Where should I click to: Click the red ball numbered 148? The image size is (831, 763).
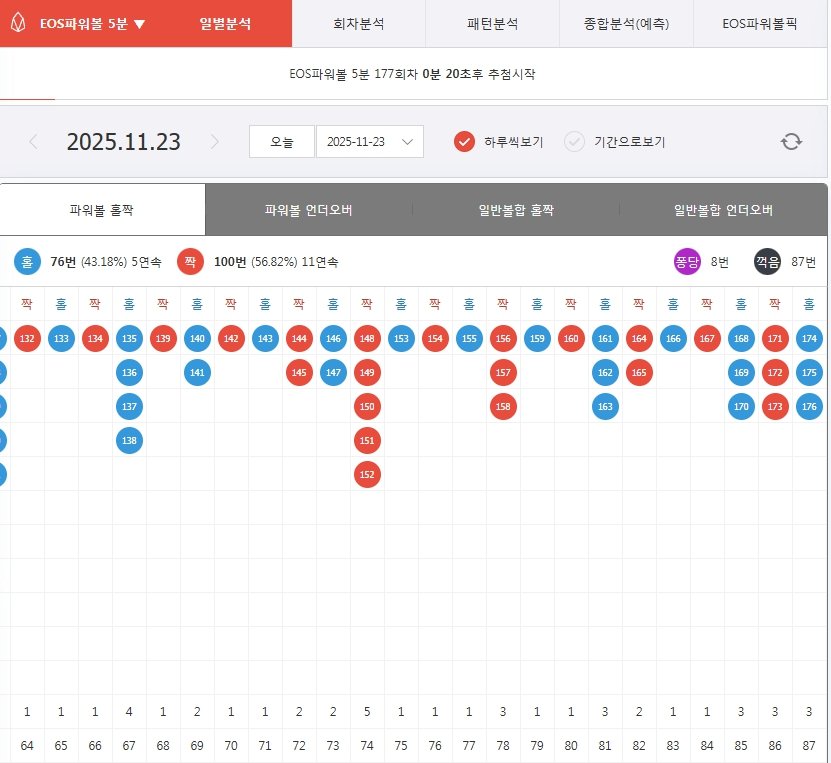coord(367,339)
